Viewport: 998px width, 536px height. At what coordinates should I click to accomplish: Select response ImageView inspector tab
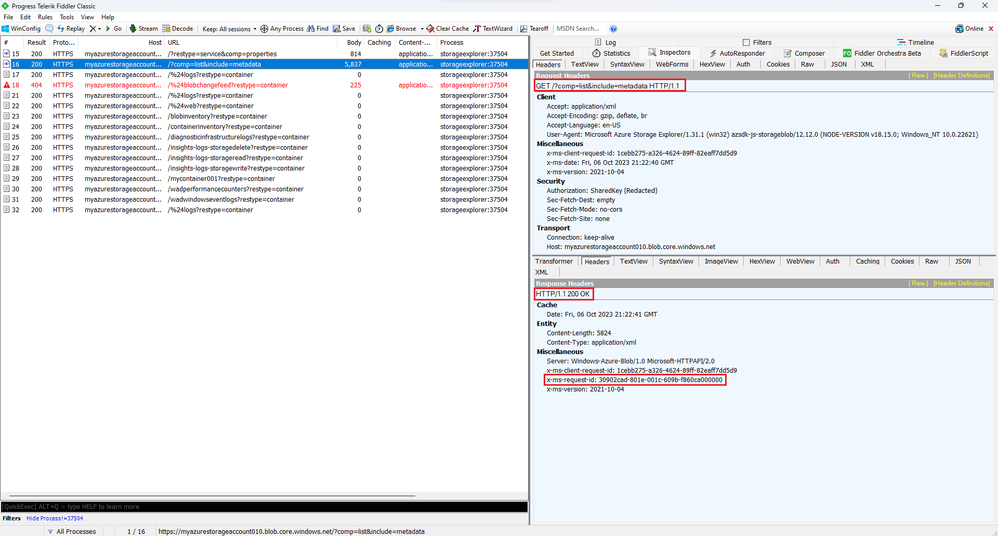coord(721,261)
